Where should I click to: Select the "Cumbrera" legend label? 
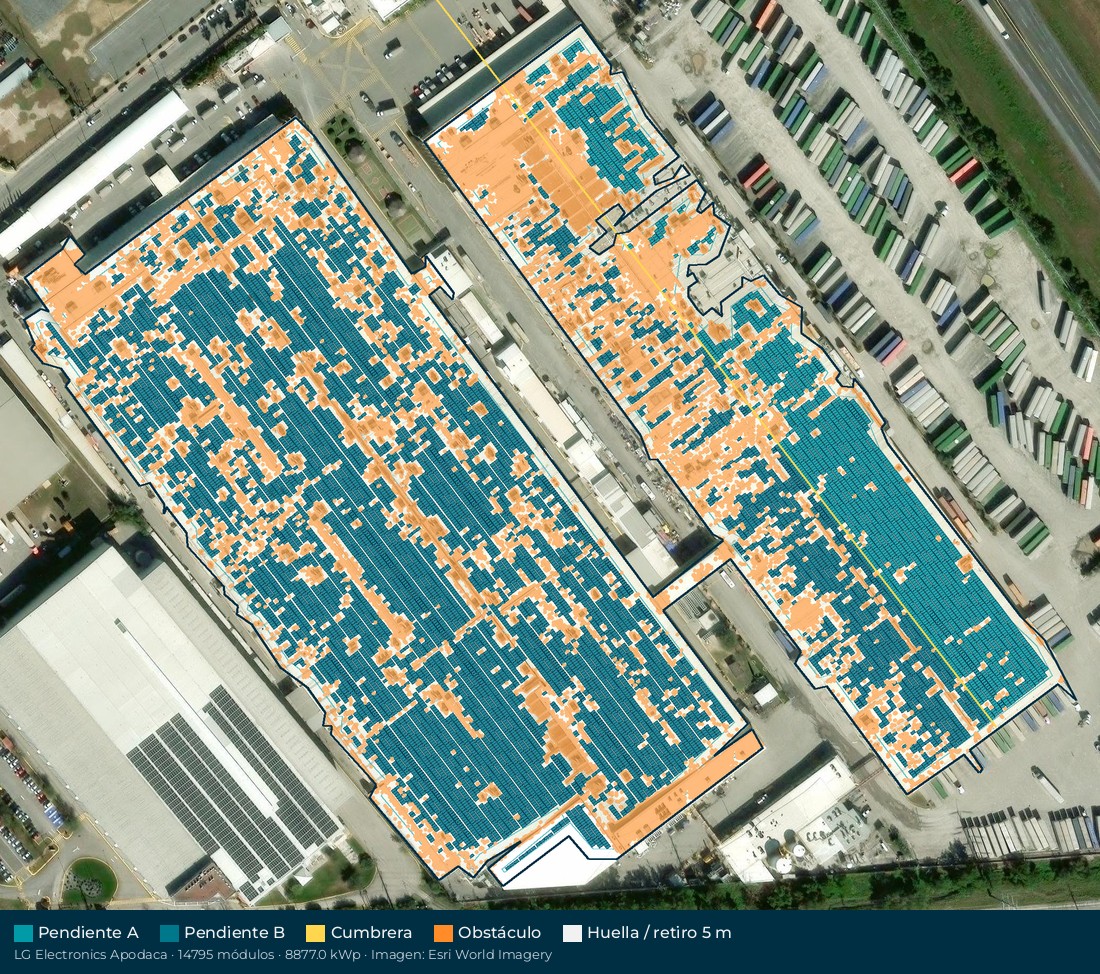click(371, 933)
